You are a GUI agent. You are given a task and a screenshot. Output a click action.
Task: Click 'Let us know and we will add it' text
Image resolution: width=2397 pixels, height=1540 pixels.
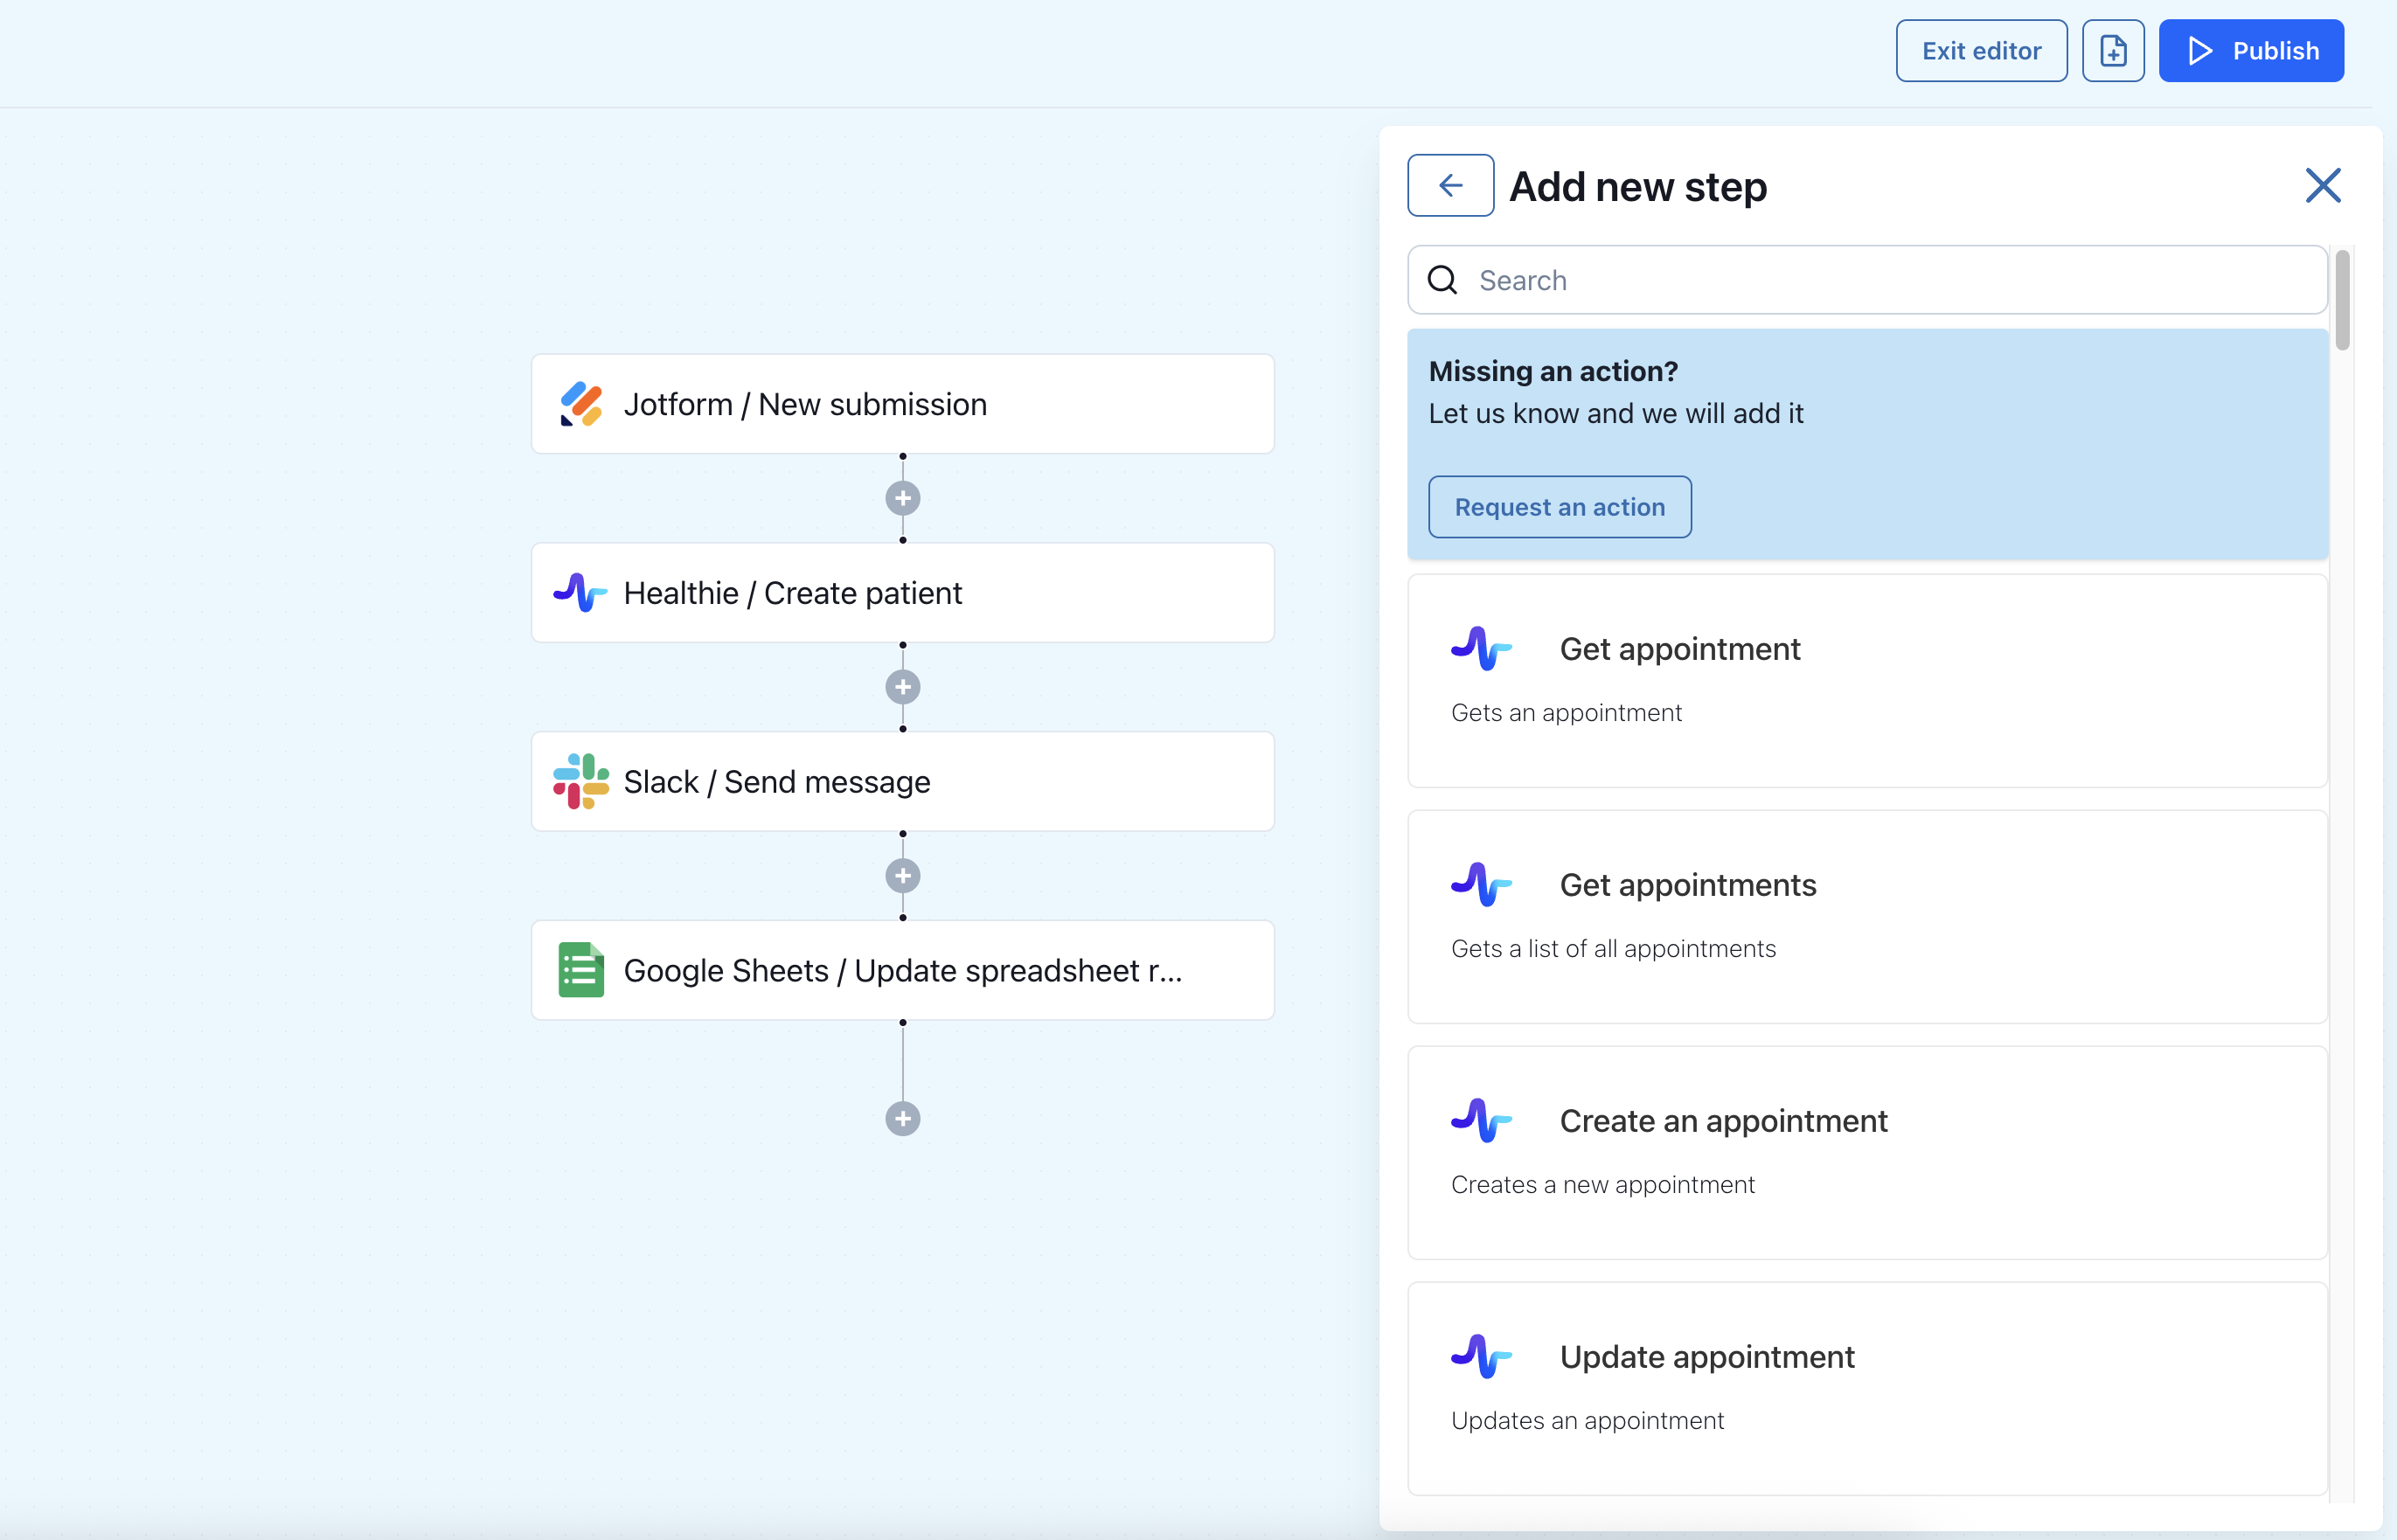1616,414
